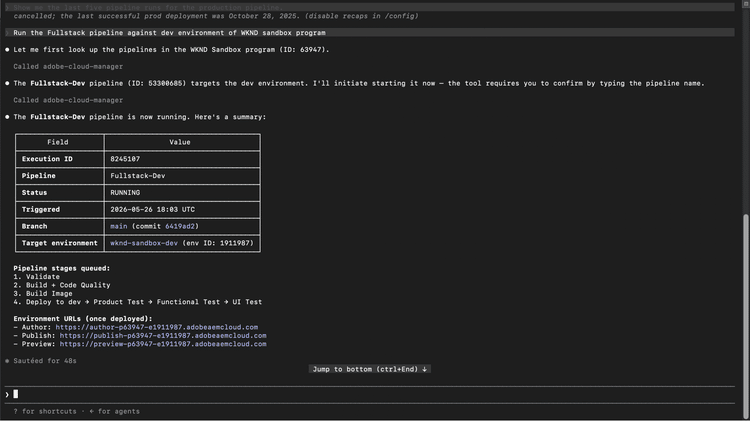The image size is (750, 421).
Task: Click Jump to bottom button
Action: point(370,369)
